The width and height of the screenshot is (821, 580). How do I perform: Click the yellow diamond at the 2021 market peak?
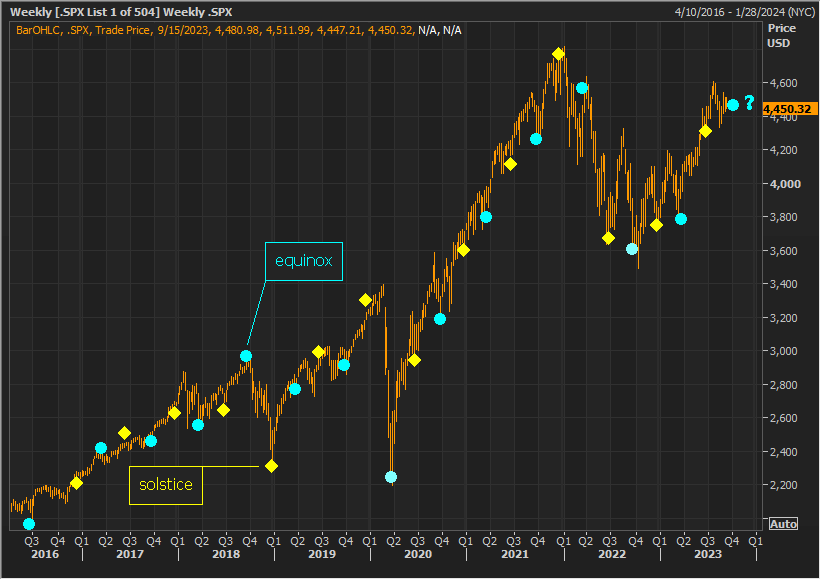coord(558,54)
